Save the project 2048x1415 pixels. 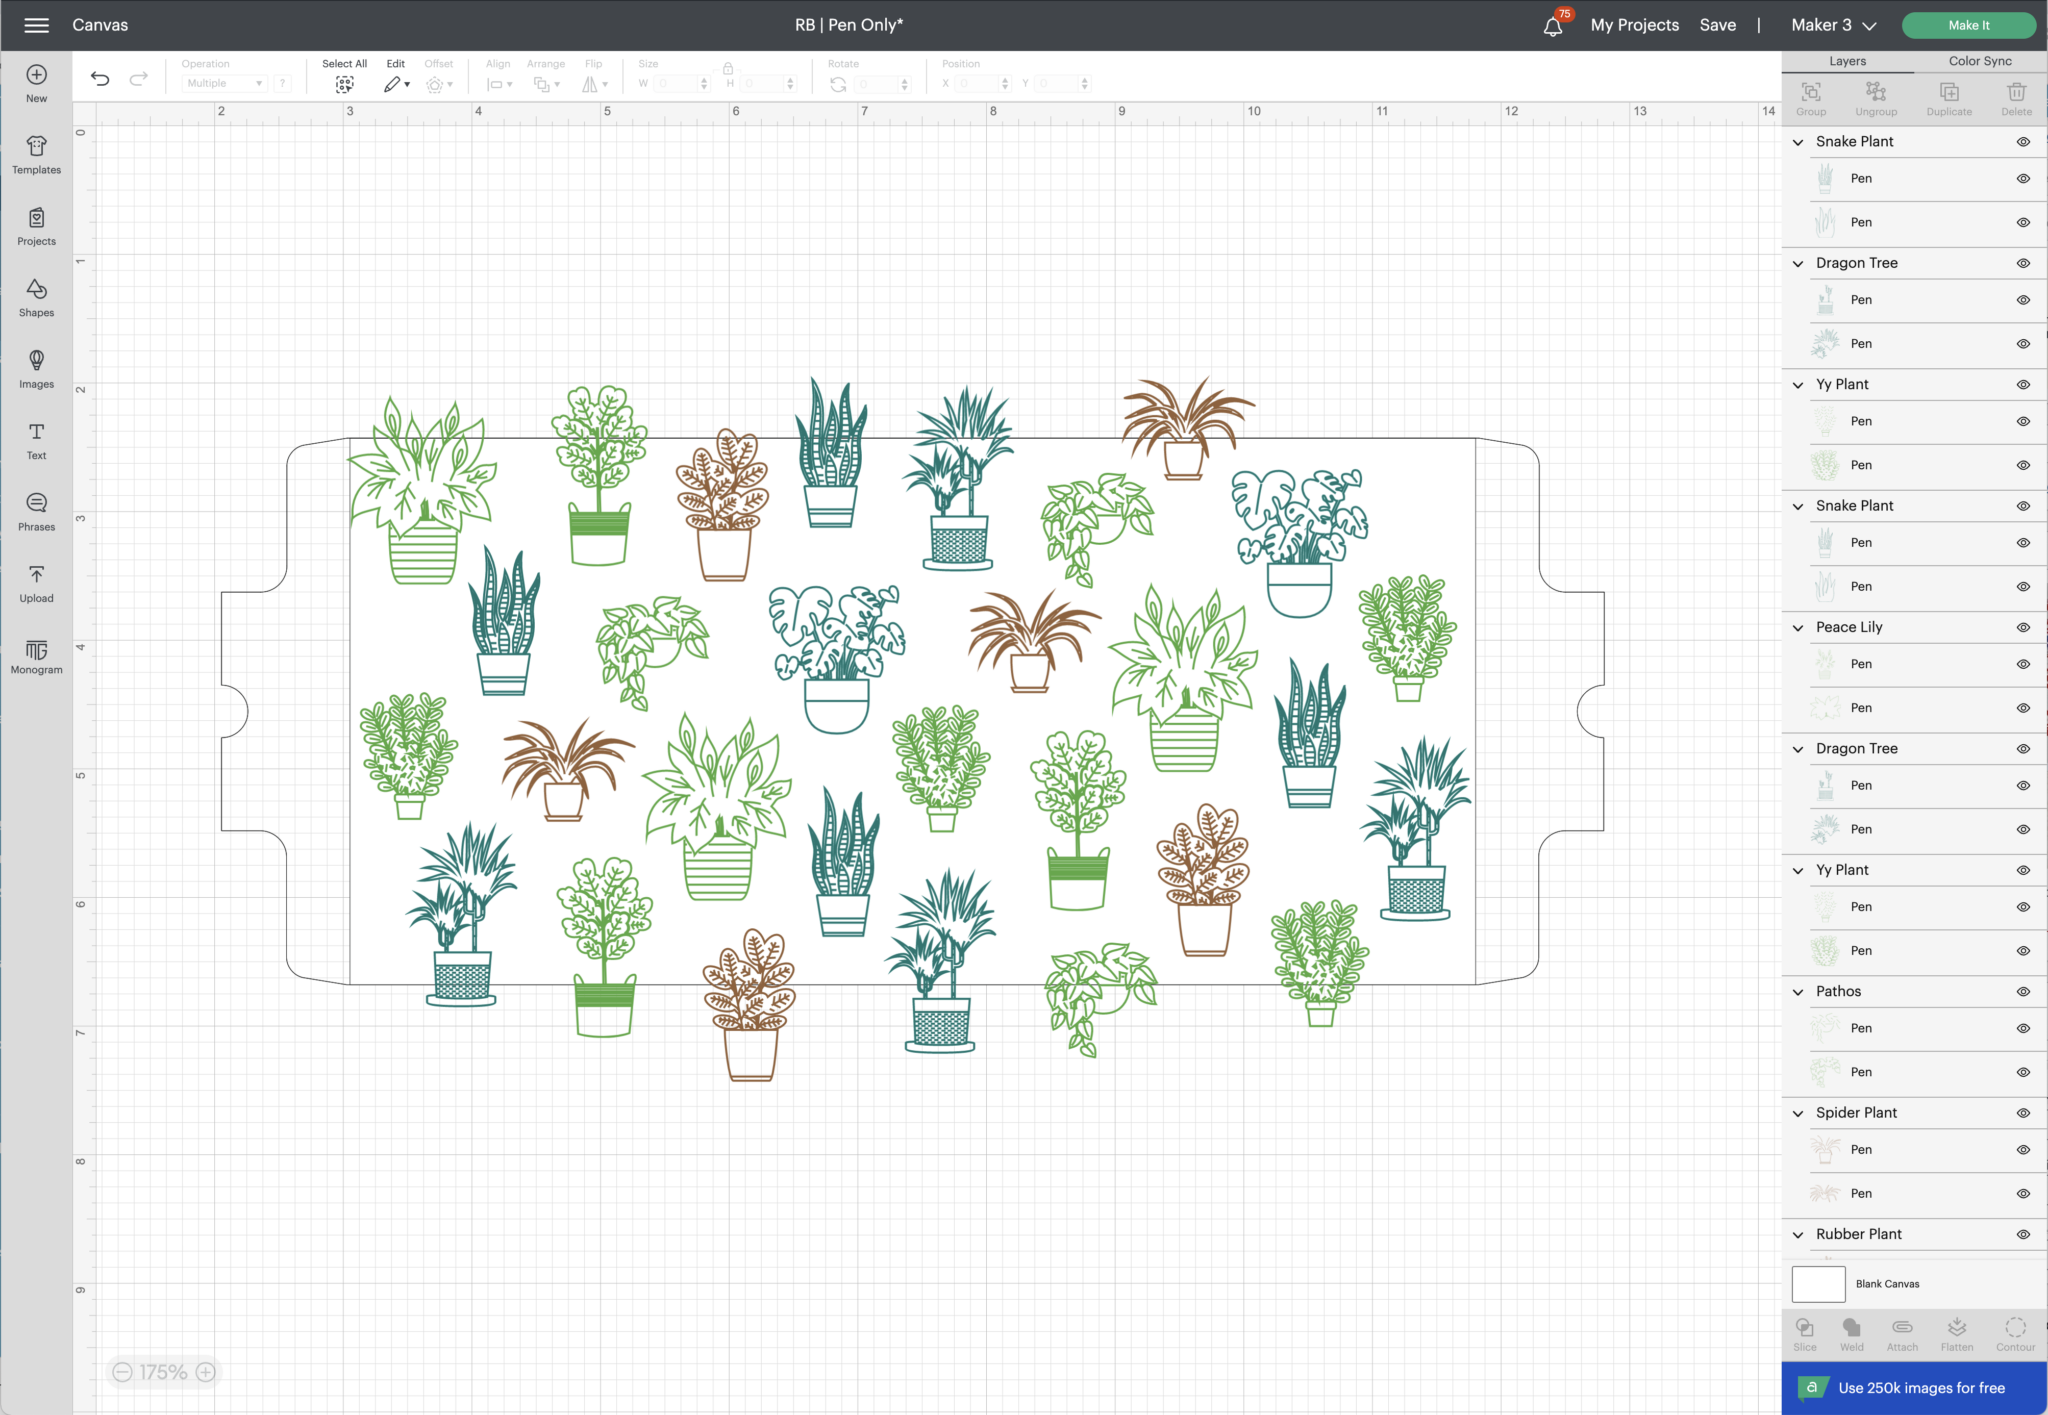[x=1718, y=25]
